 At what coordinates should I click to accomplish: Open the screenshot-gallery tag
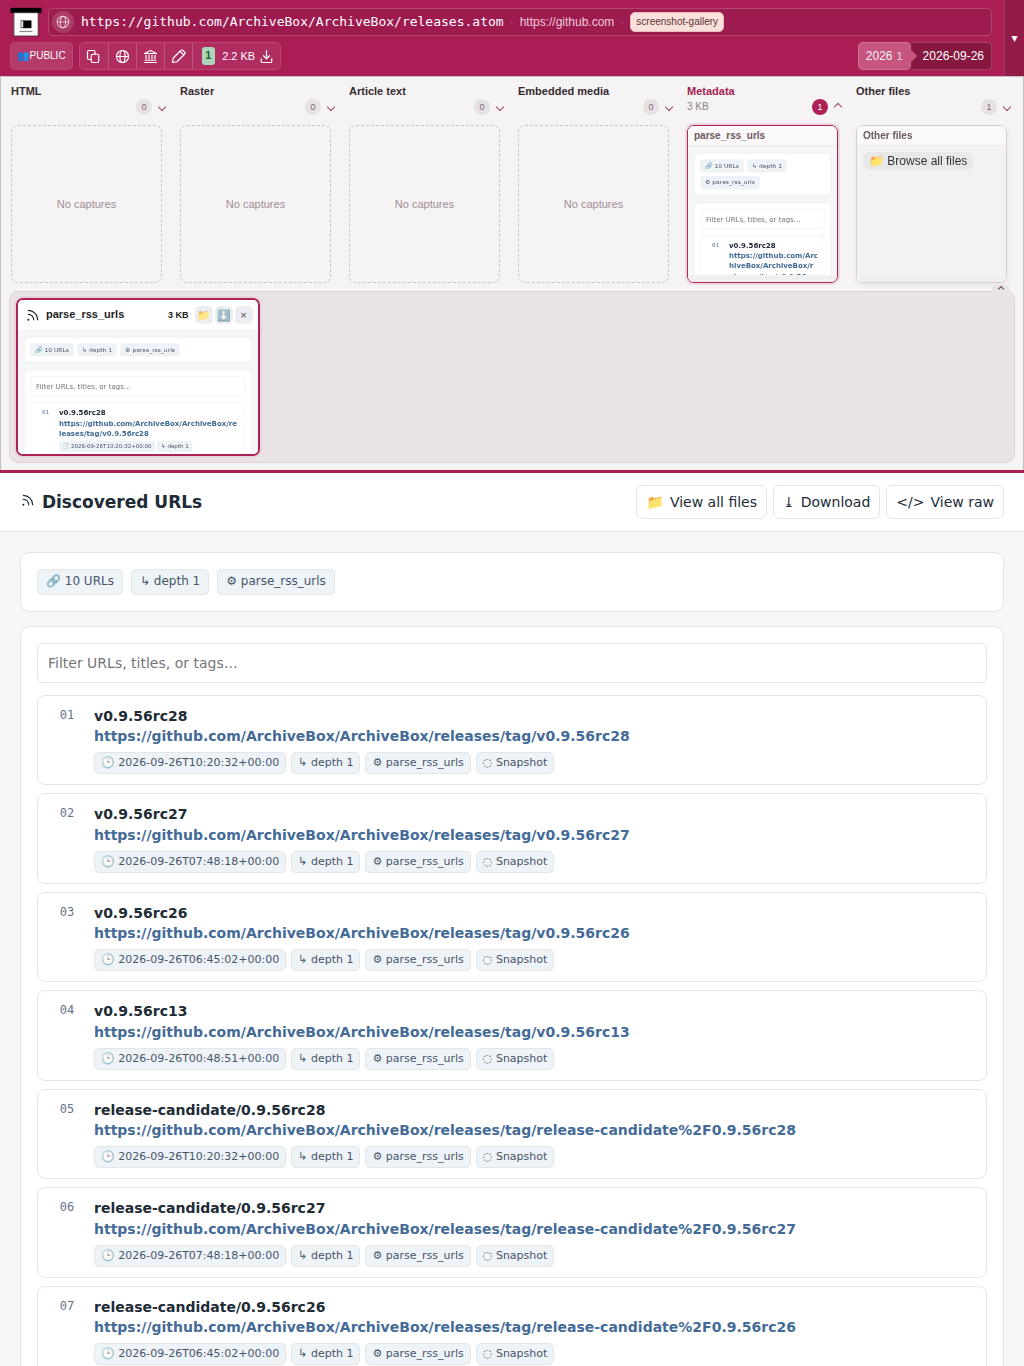click(677, 21)
